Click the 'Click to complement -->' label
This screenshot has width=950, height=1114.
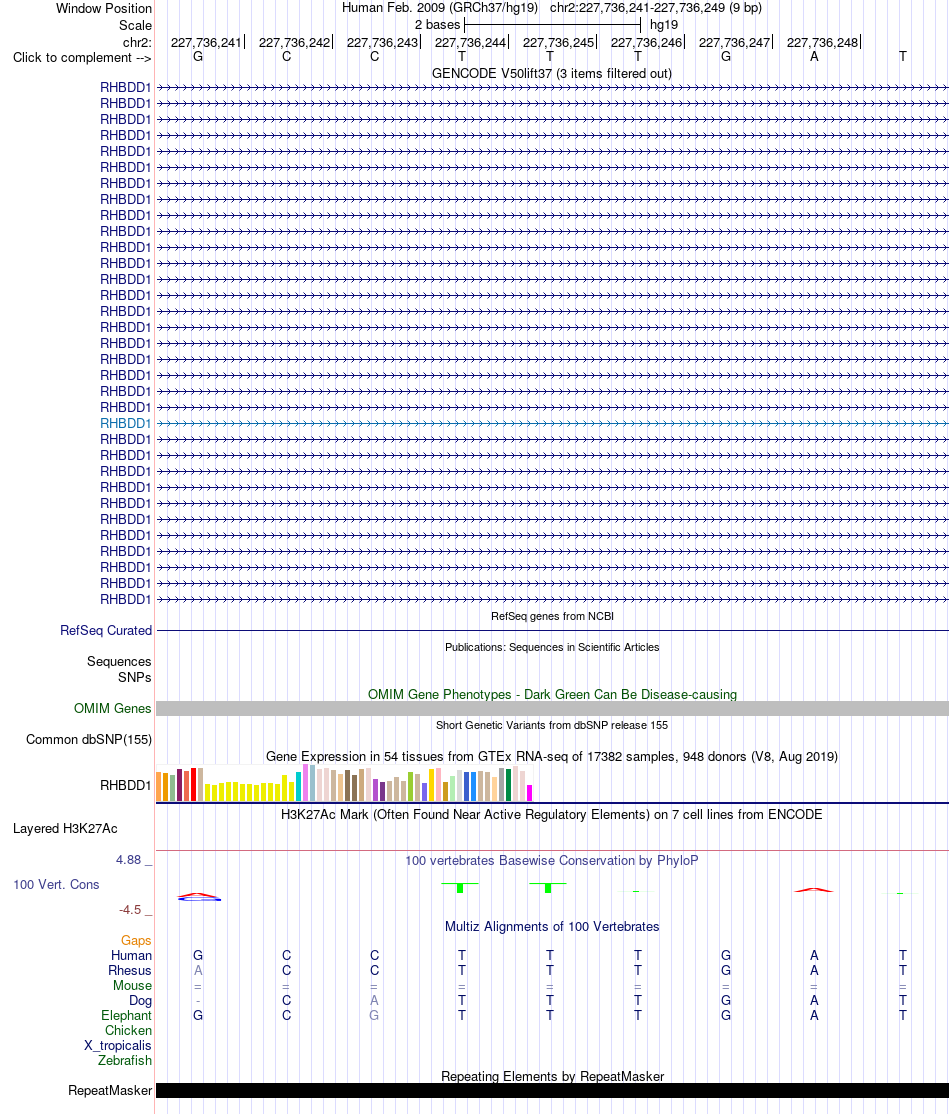pos(82,58)
